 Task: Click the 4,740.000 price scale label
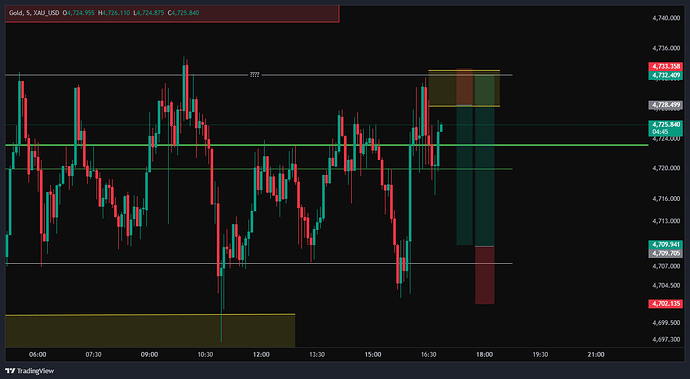666,18
